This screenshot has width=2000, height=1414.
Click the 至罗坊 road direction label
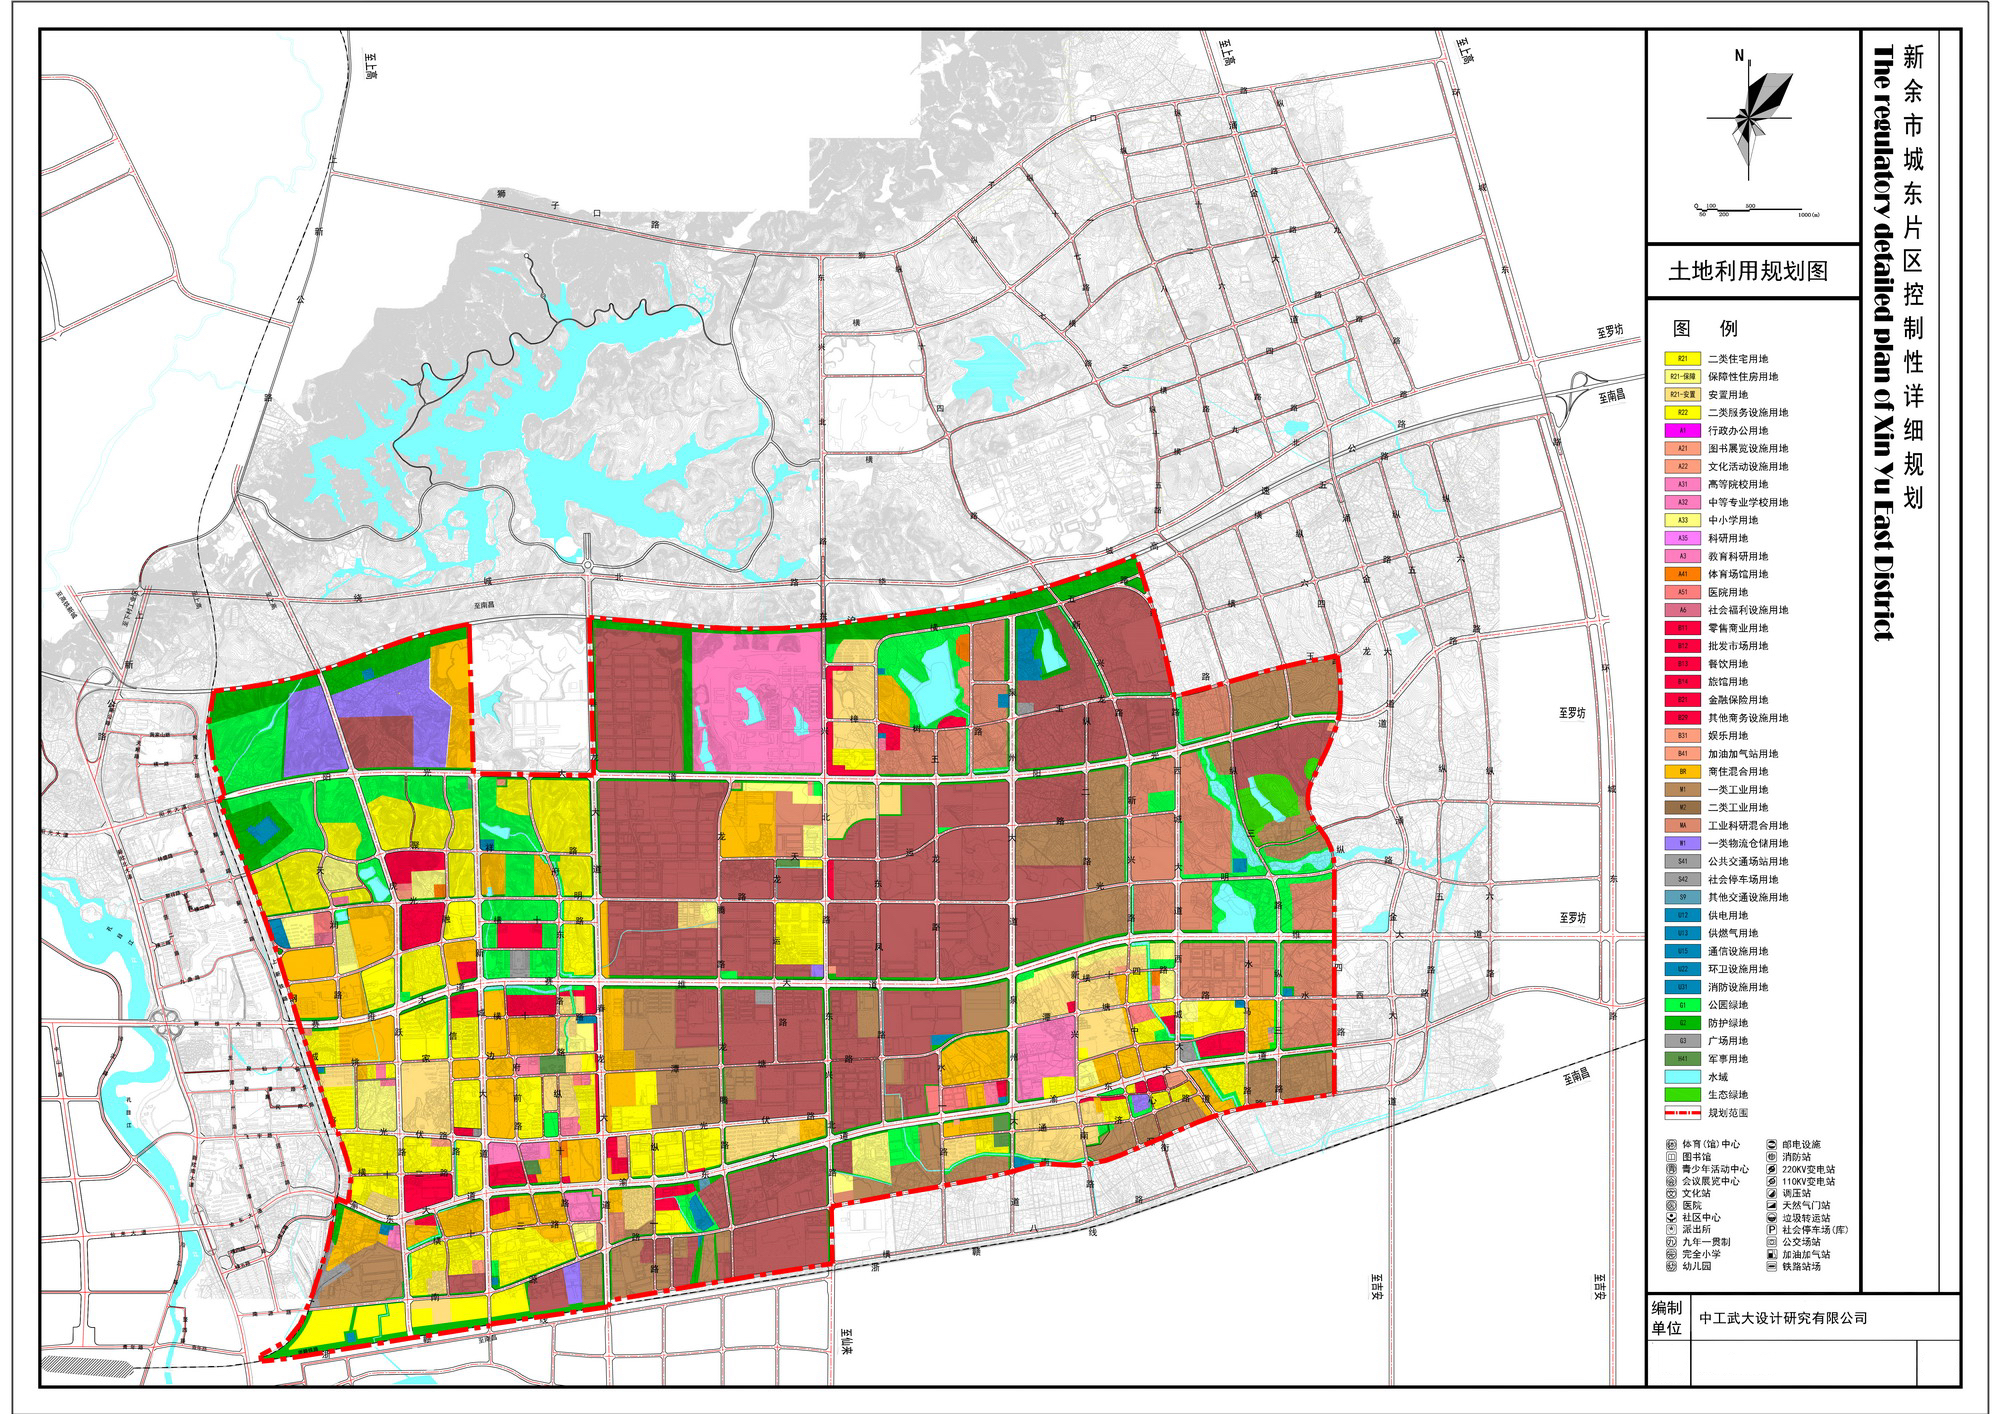[x=1610, y=331]
